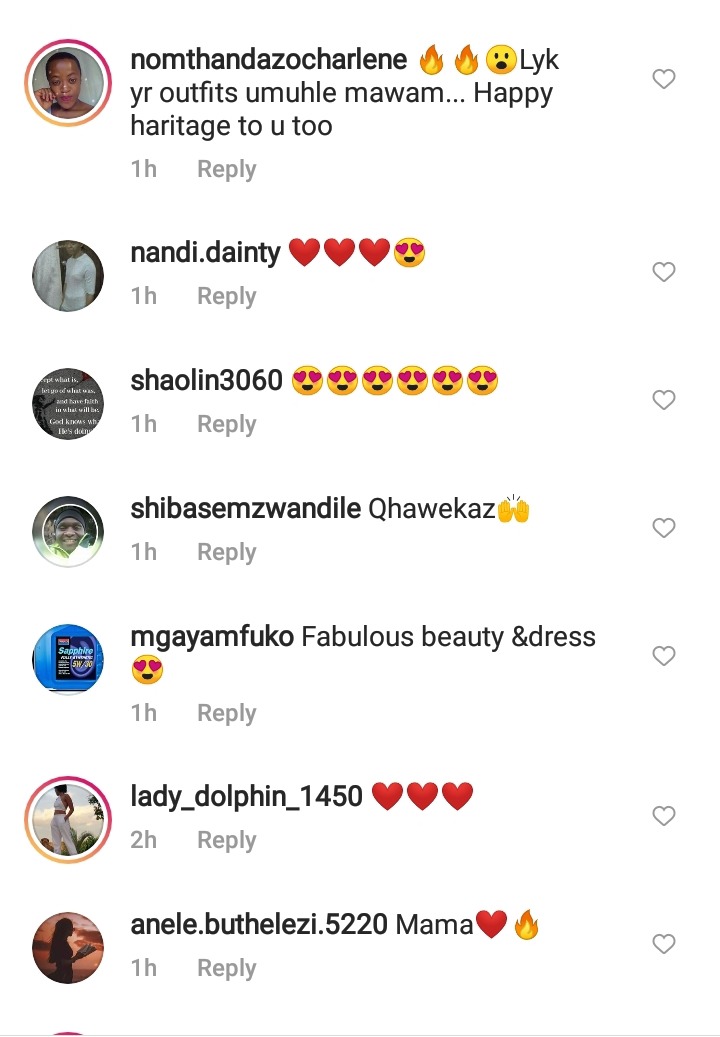Tap the heart icon on nandi.dainty's comment
The width and height of the screenshot is (720, 1037).
663,271
